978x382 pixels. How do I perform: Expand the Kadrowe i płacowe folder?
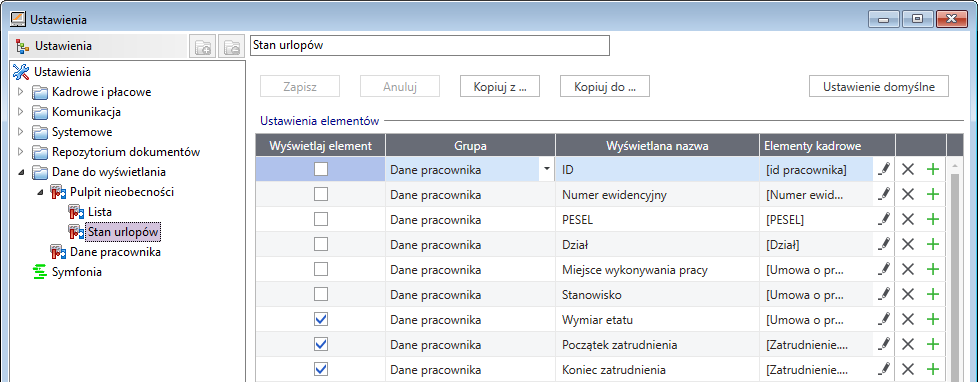(x=21, y=92)
